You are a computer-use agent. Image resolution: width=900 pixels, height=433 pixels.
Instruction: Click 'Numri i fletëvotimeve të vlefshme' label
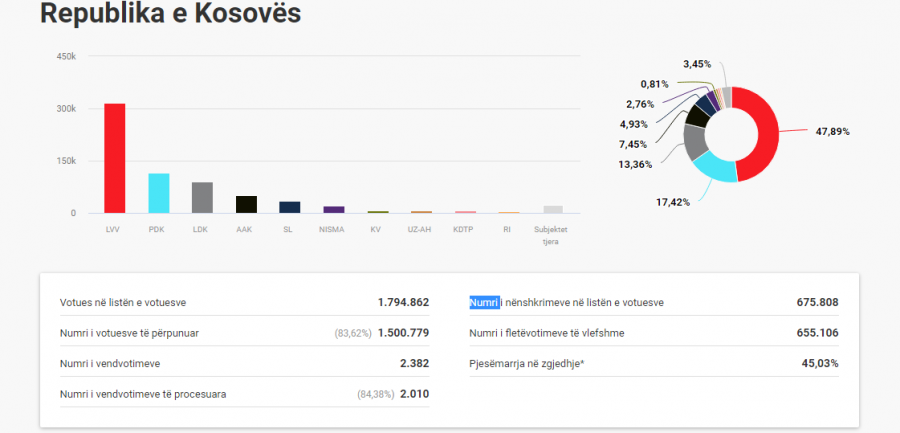546,333
